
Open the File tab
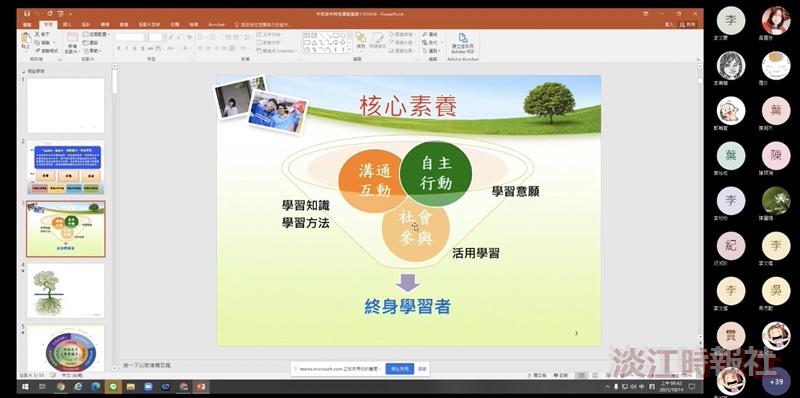pos(28,24)
